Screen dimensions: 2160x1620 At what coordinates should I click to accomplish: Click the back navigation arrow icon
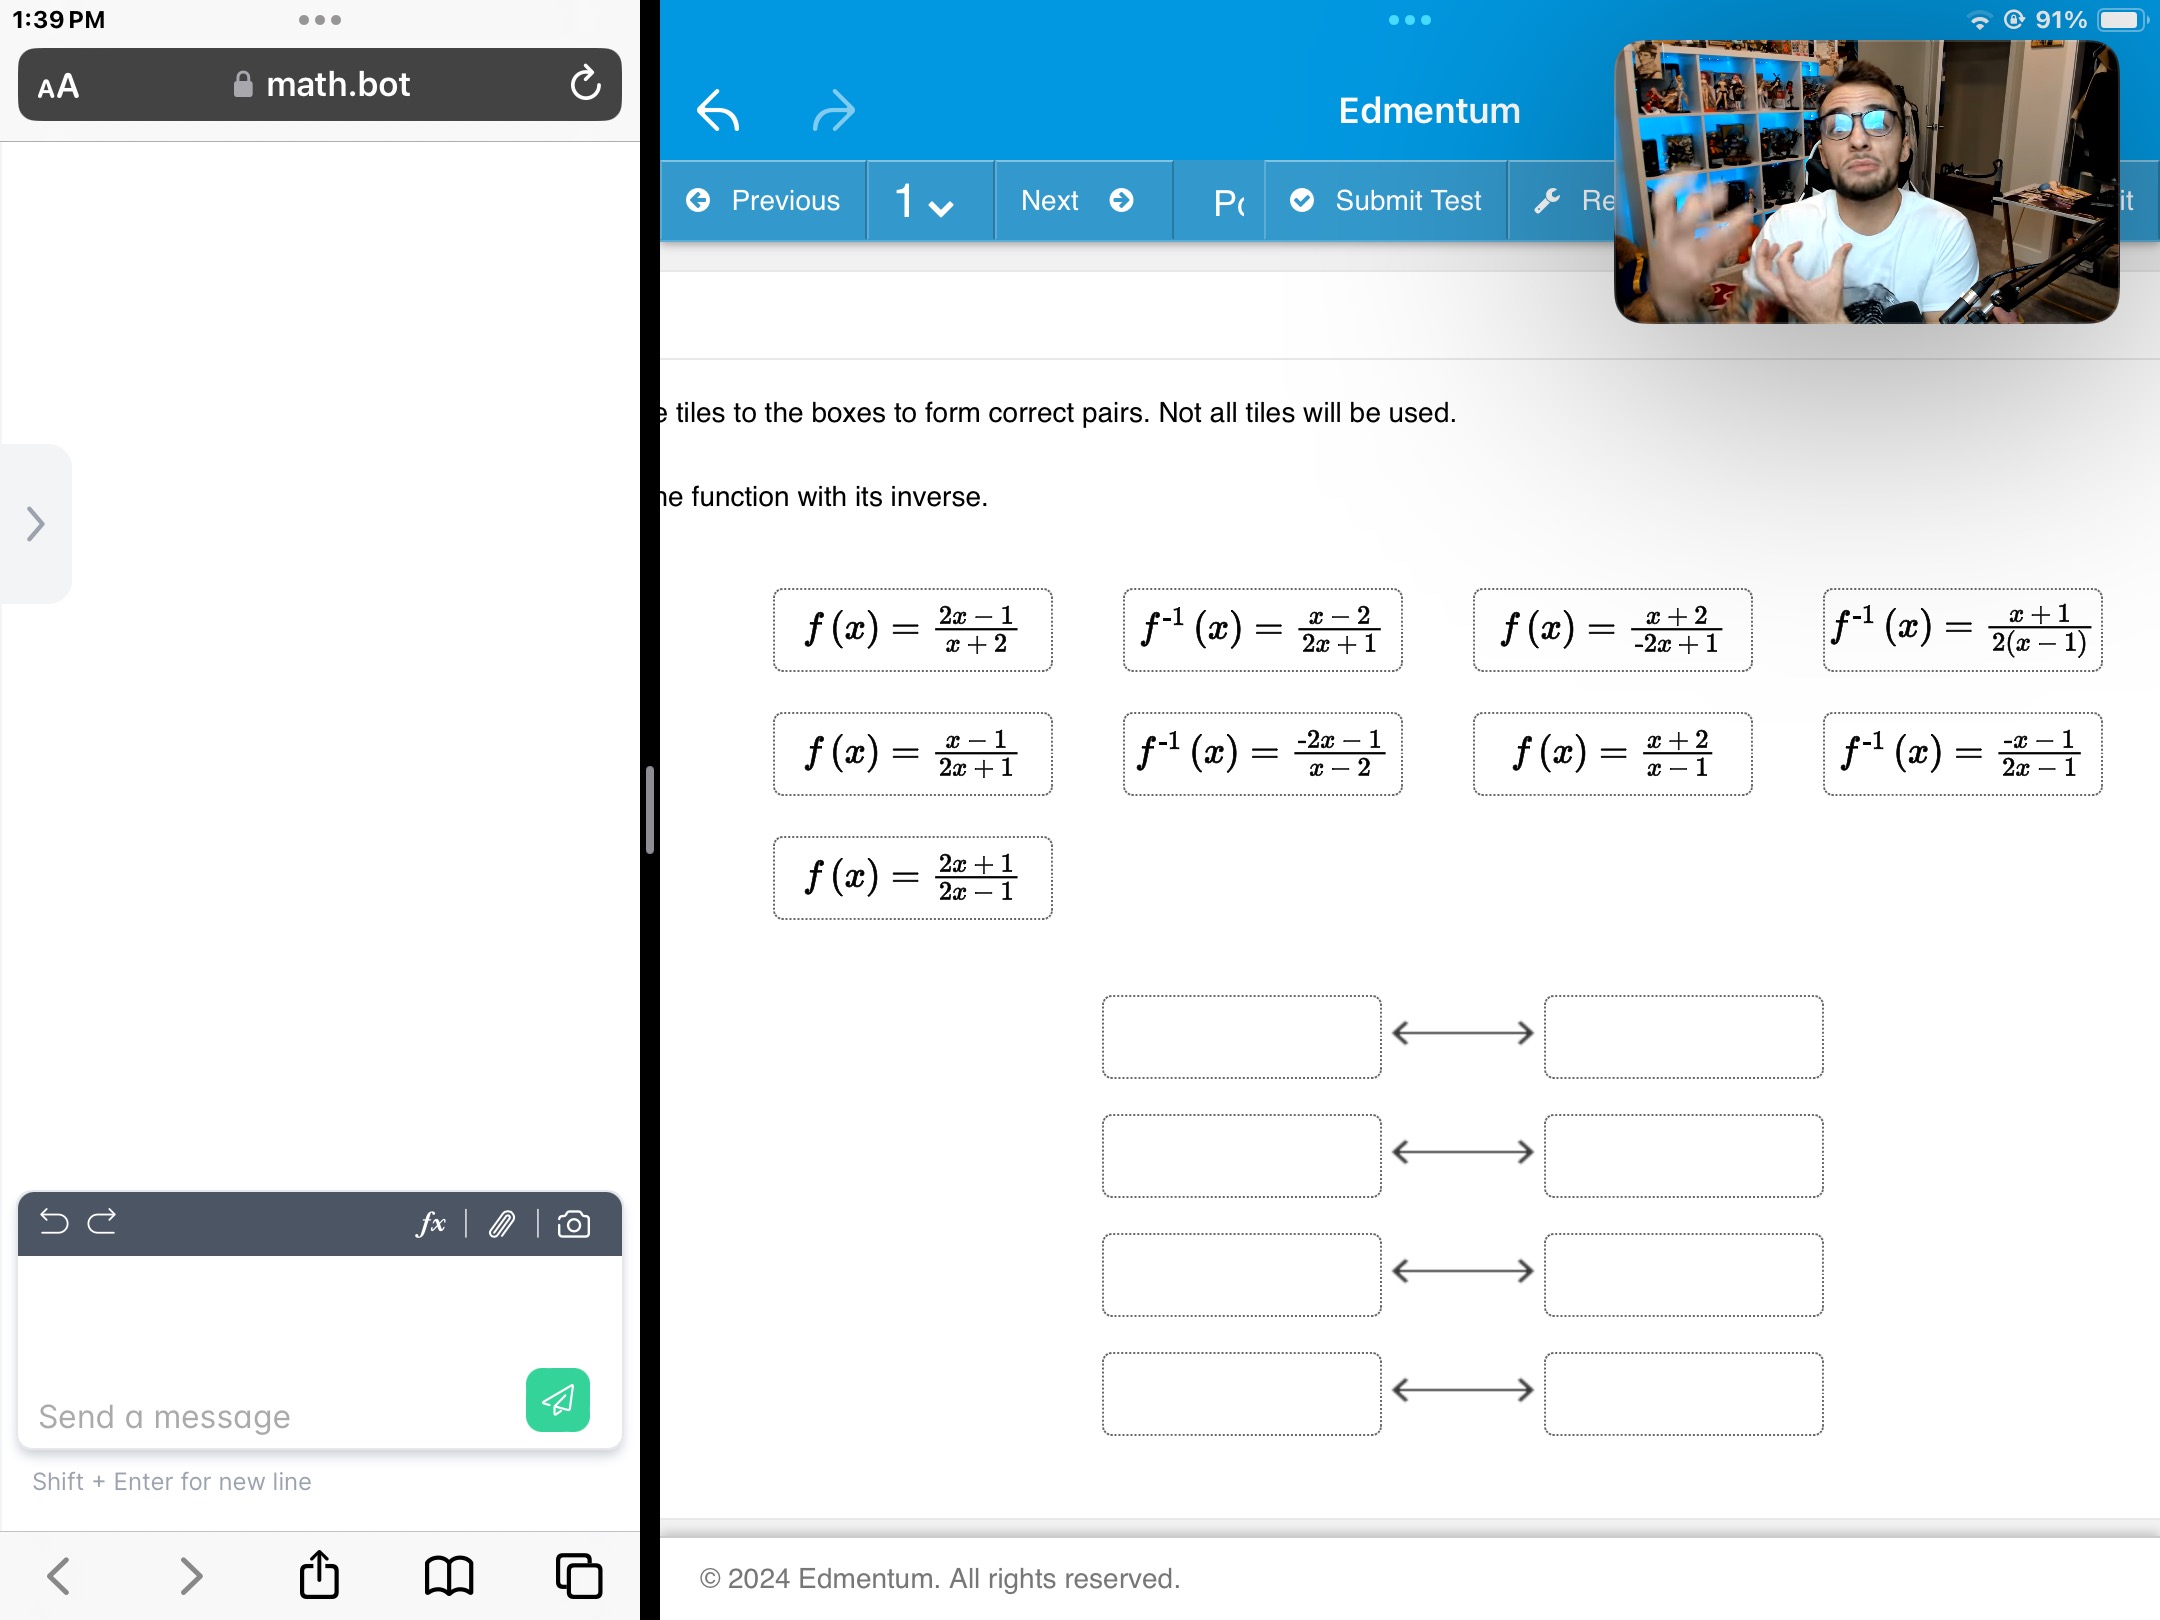[x=719, y=112]
